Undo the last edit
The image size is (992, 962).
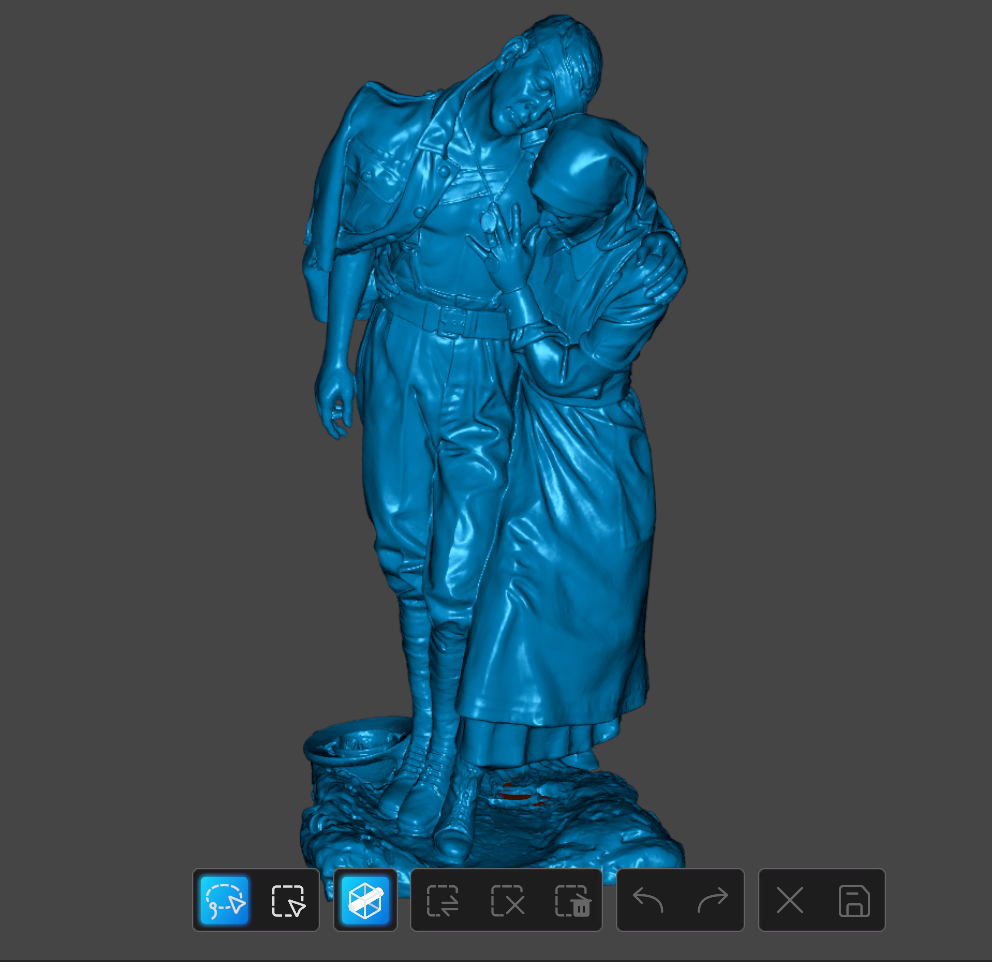(649, 900)
